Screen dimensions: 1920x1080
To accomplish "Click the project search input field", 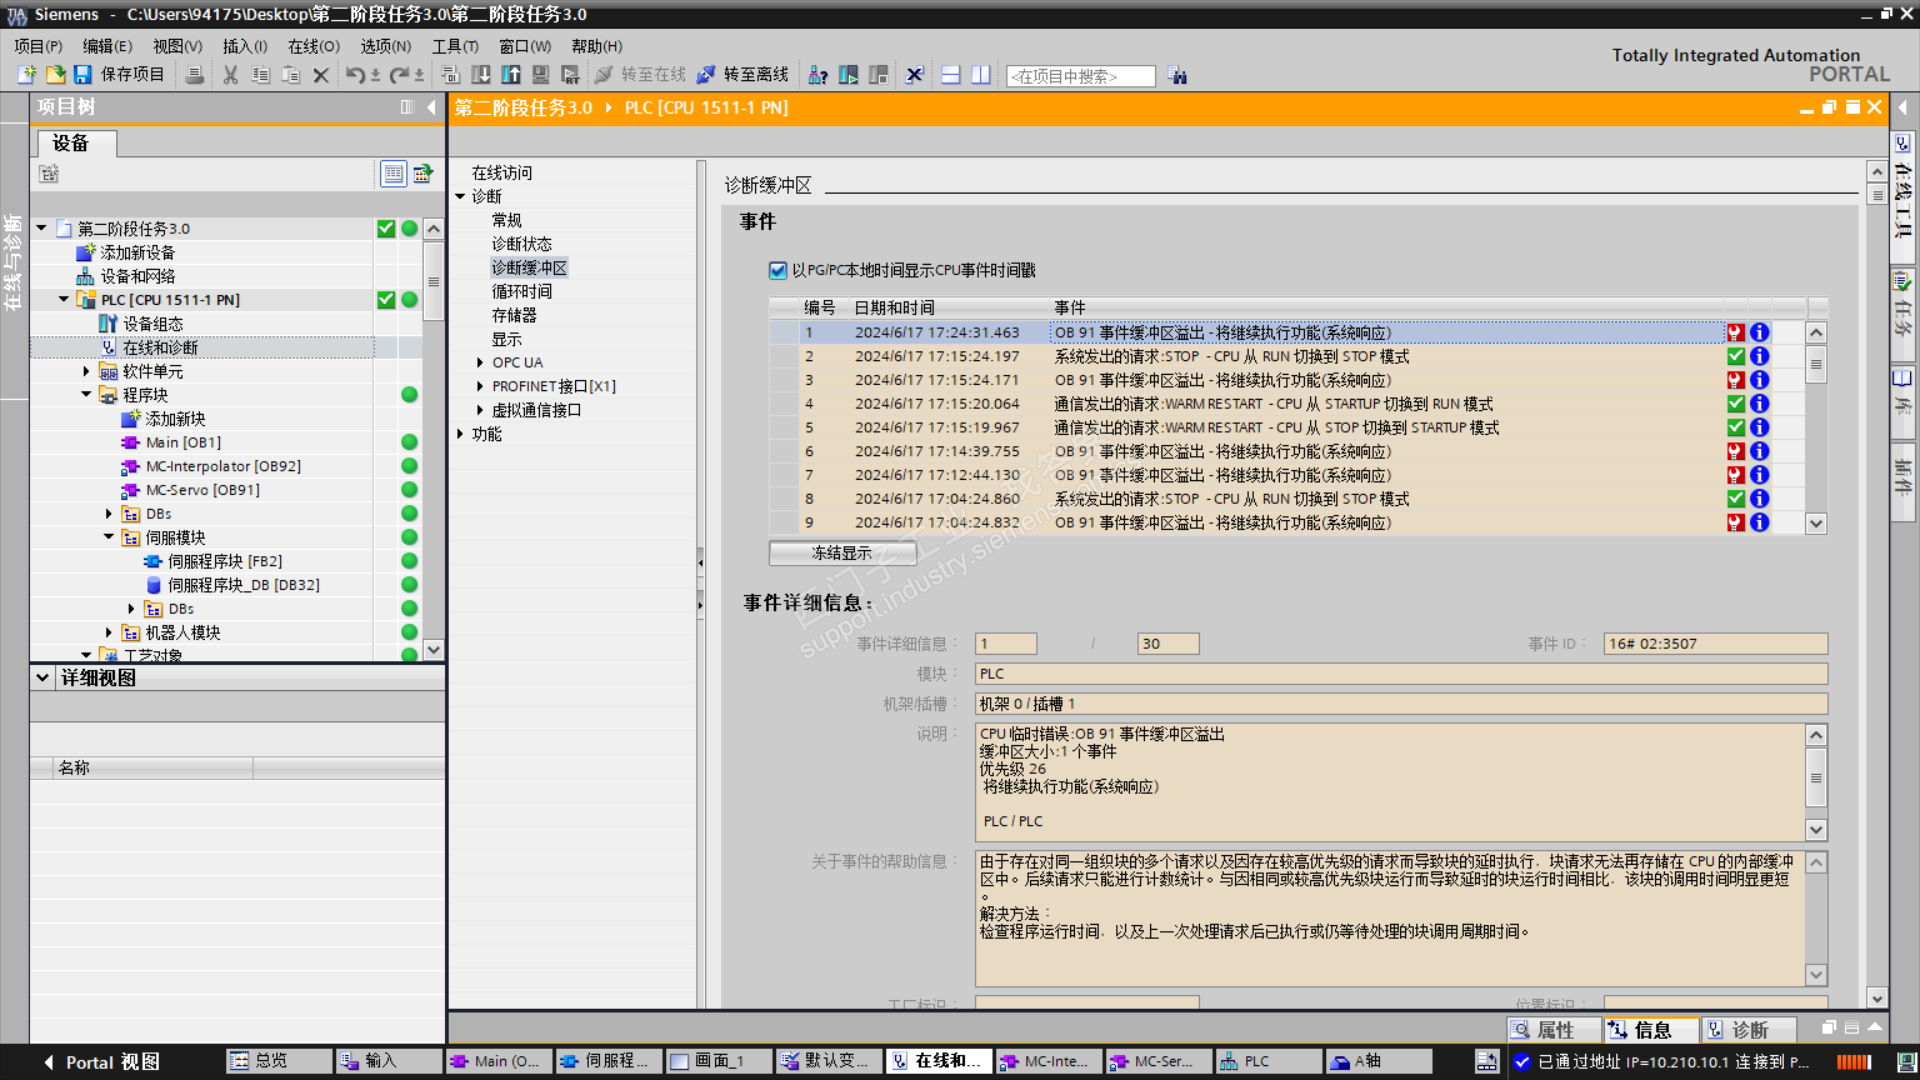I will (1080, 76).
